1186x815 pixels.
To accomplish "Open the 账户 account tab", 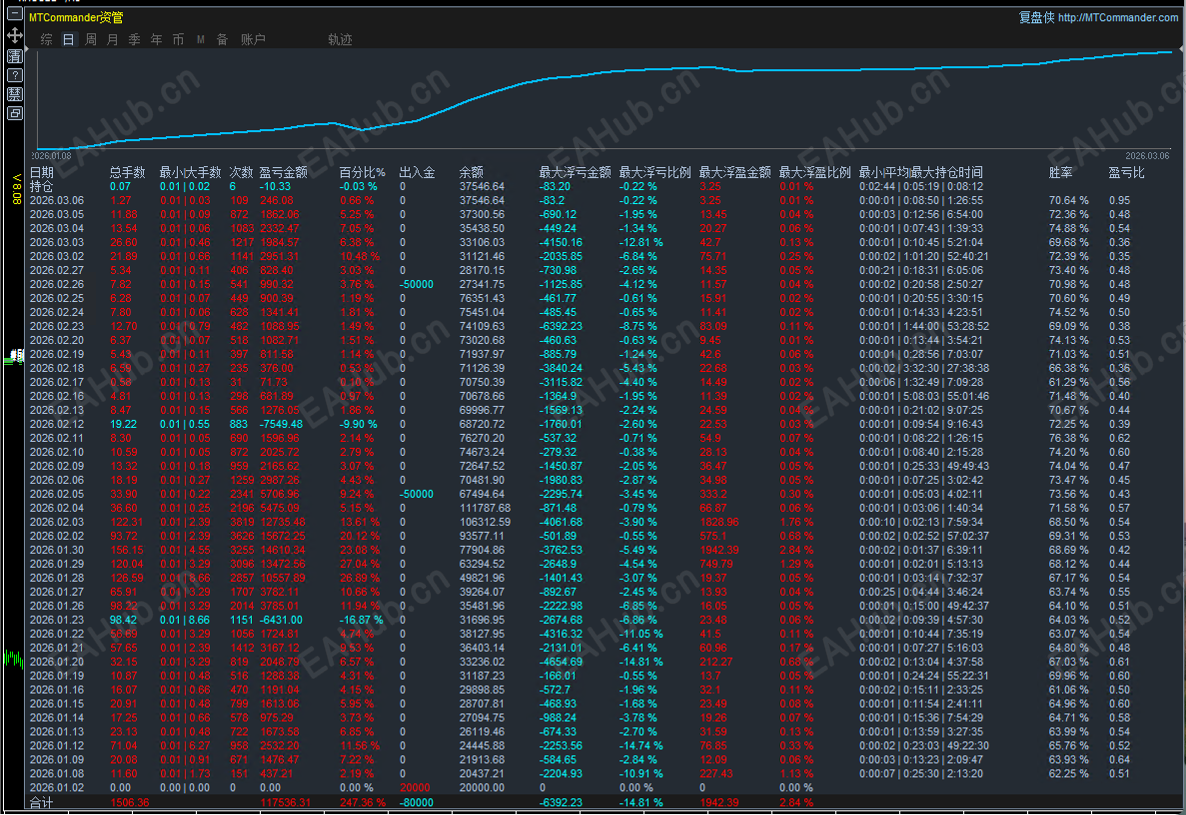I will click(253, 39).
